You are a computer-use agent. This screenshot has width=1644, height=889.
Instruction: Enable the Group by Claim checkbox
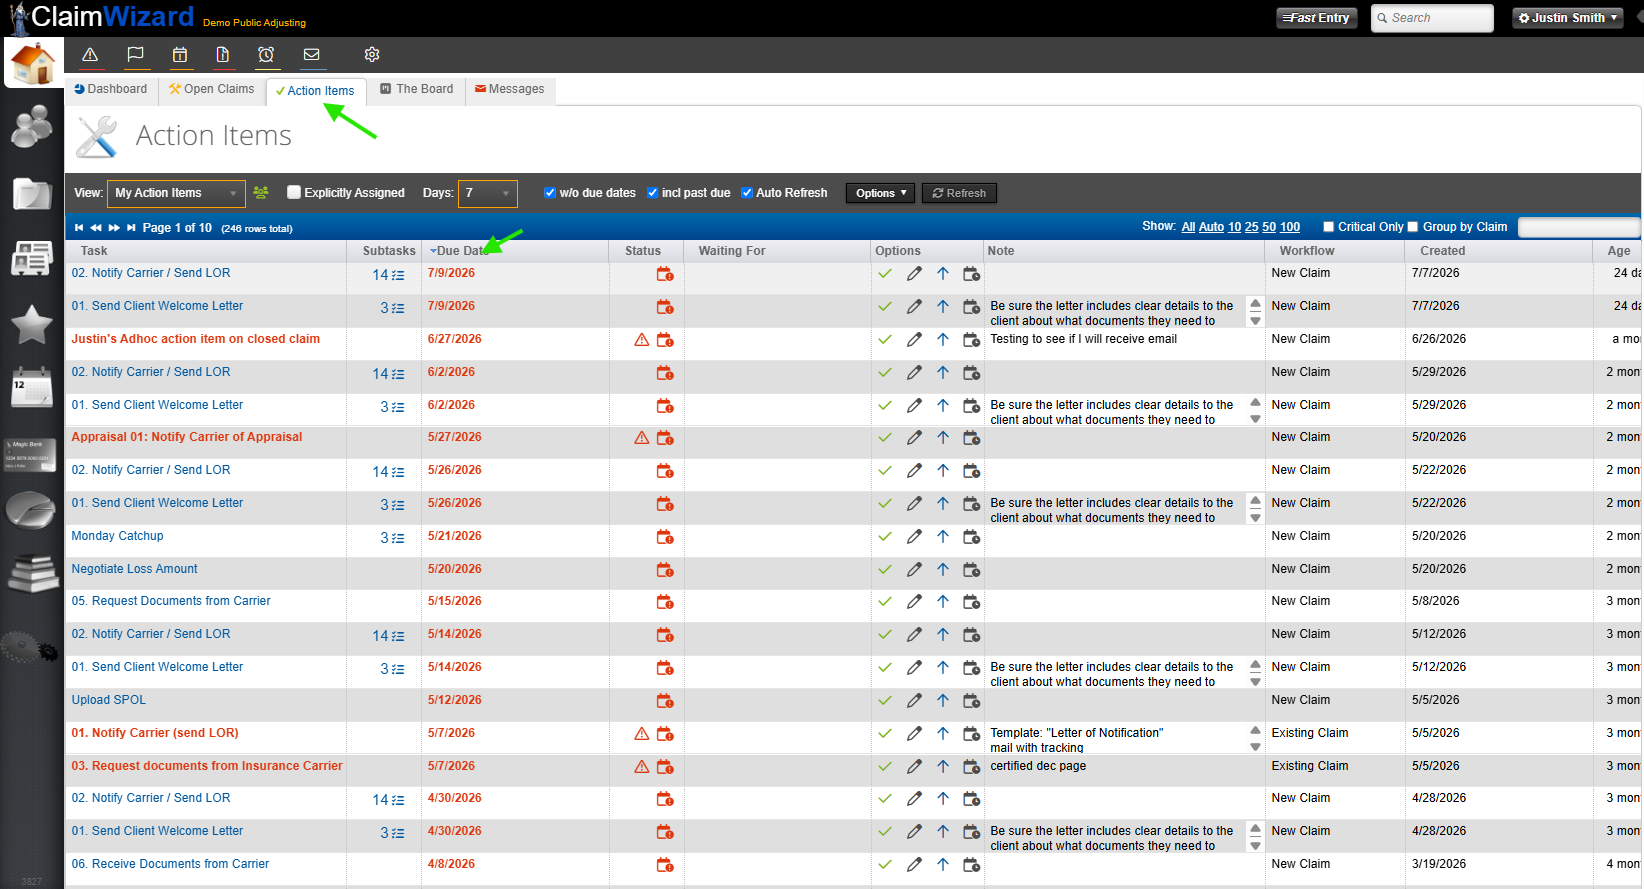pyautogui.click(x=1412, y=227)
